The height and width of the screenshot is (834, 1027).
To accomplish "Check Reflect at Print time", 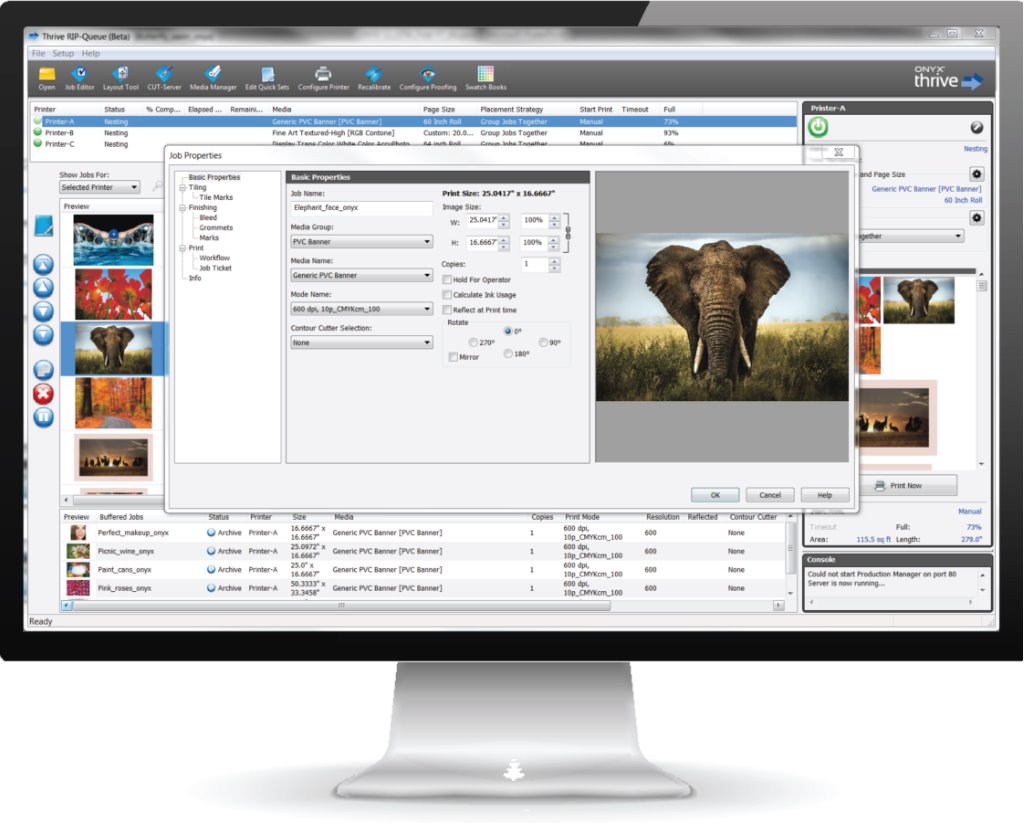I will [447, 310].
